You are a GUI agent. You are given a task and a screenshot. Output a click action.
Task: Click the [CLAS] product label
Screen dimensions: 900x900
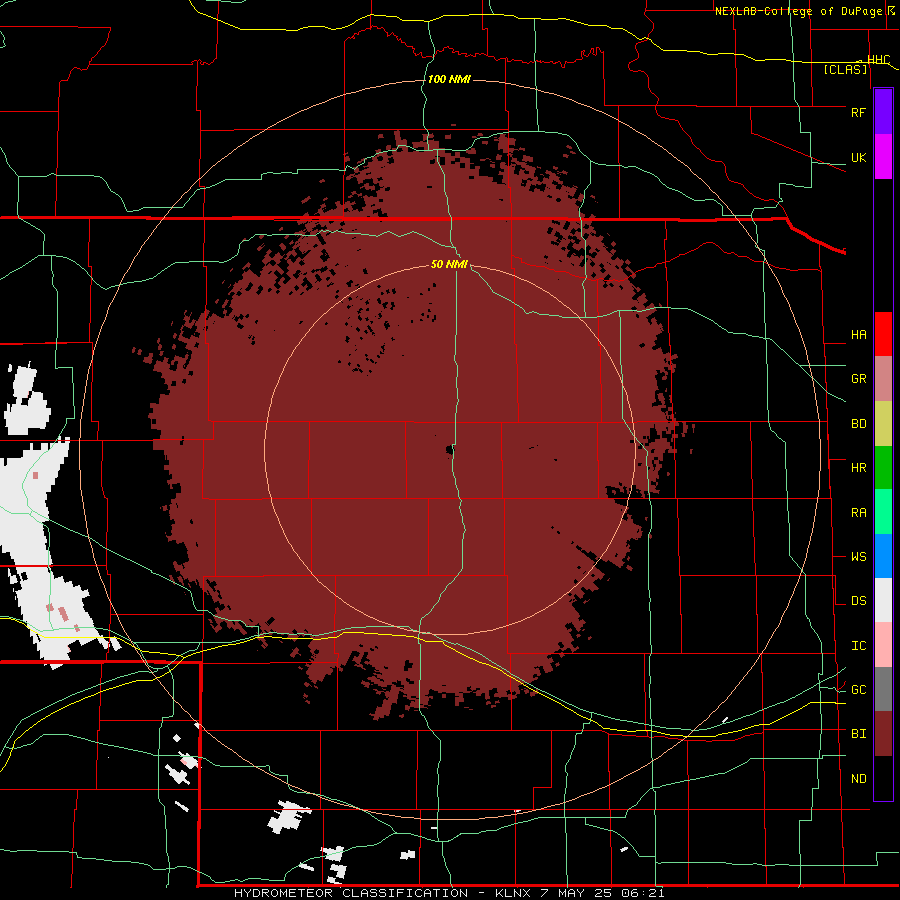click(845, 69)
